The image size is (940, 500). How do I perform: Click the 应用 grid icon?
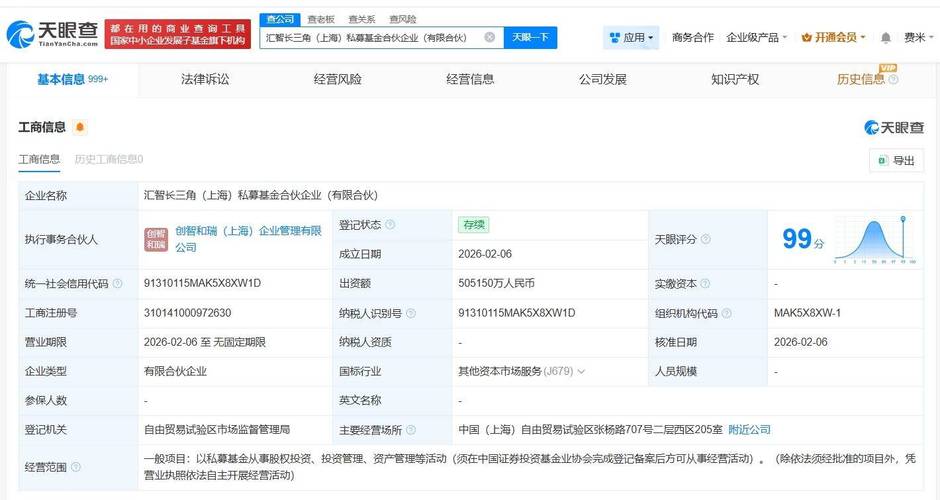pos(614,38)
